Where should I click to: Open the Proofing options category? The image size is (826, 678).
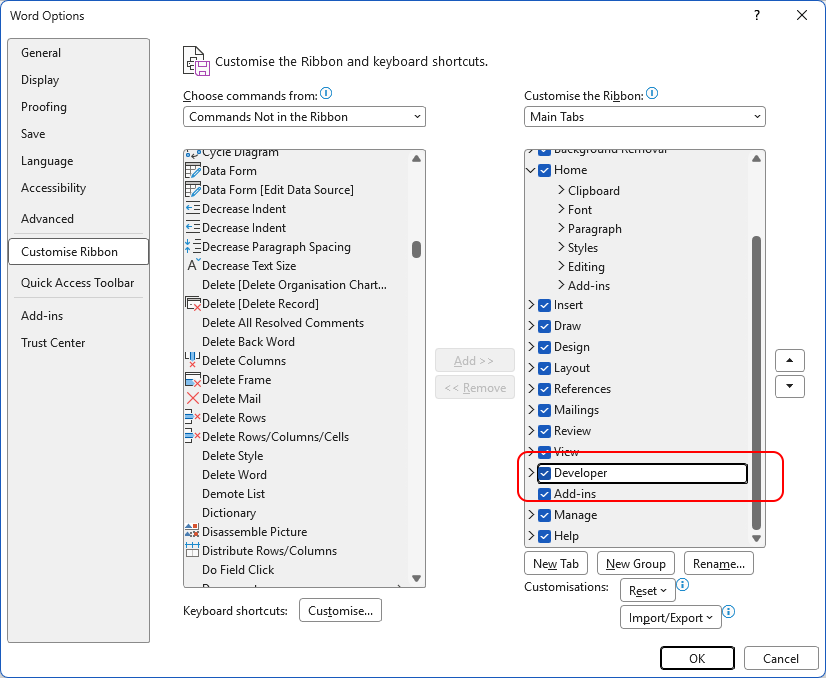pyautogui.click(x=44, y=107)
